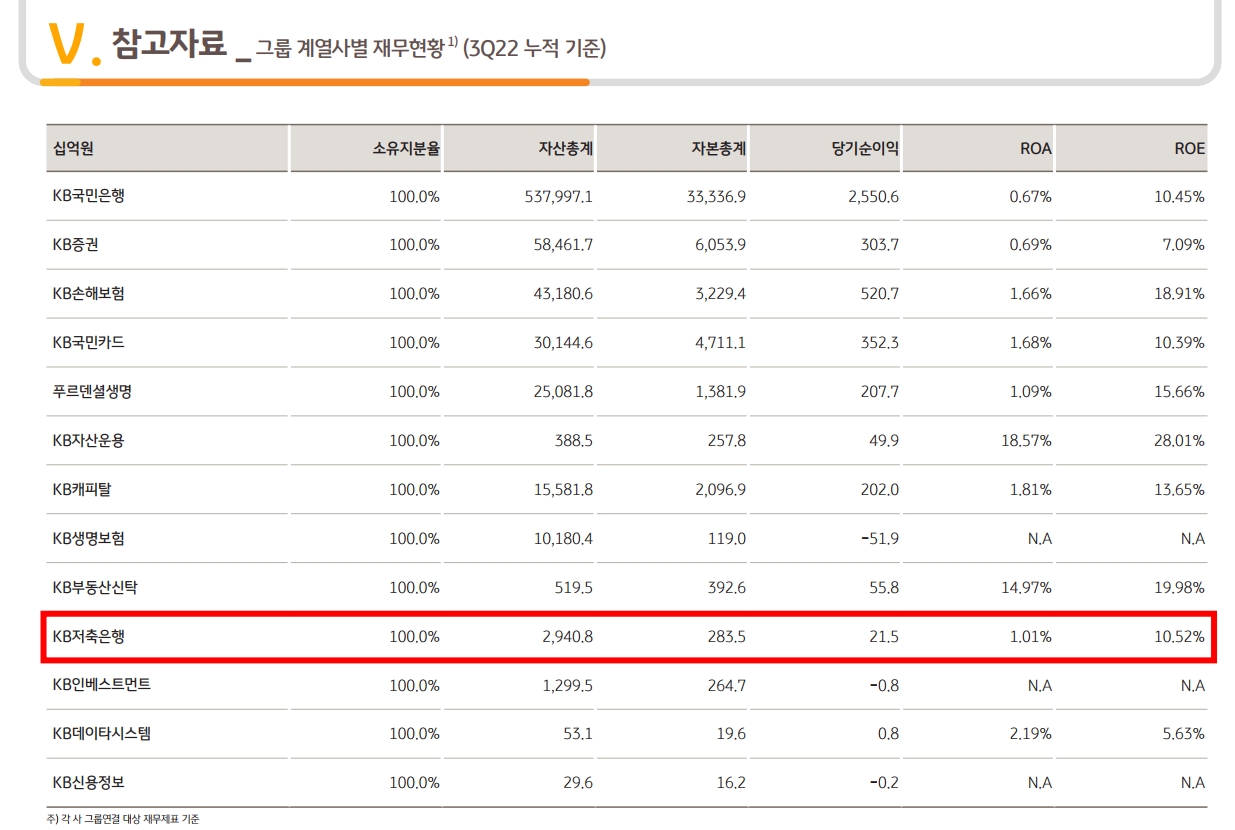Click KB저축은행 ROE value 10.52%

click(1181, 636)
